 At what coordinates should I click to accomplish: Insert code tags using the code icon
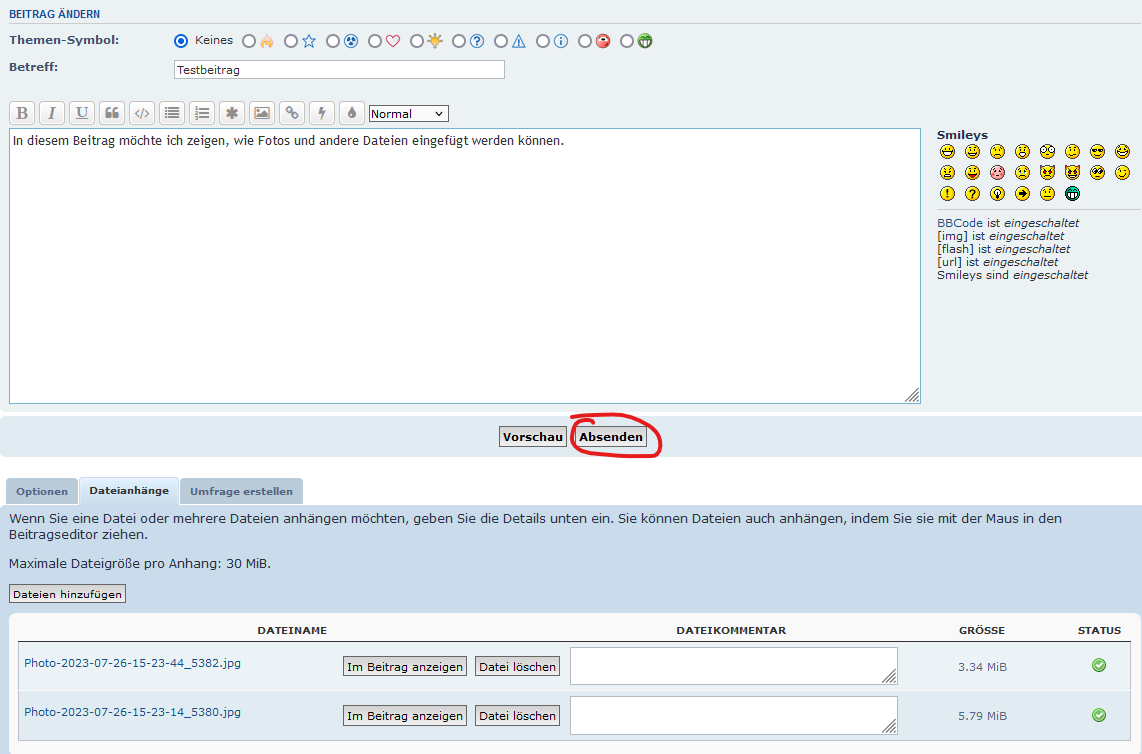pos(142,113)
